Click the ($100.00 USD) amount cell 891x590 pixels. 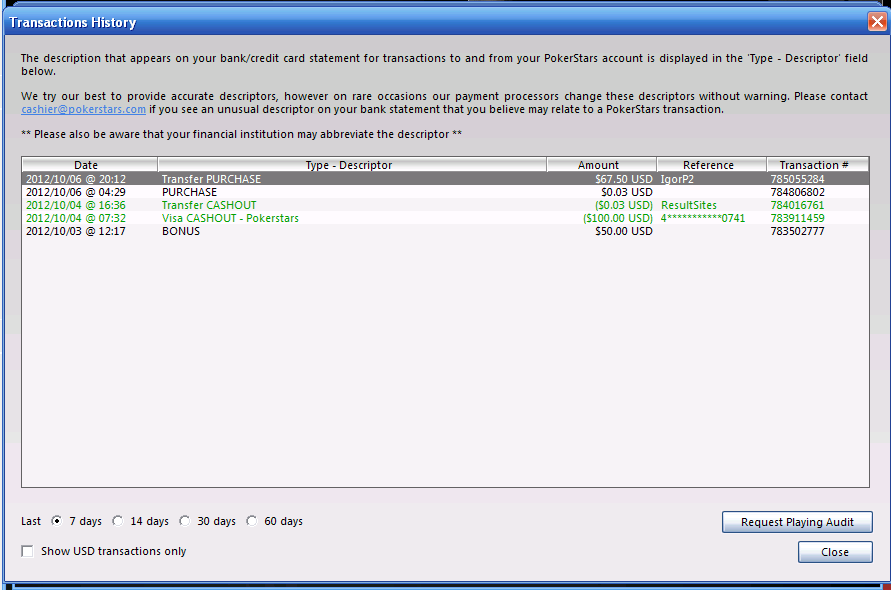tap(618, 218)
